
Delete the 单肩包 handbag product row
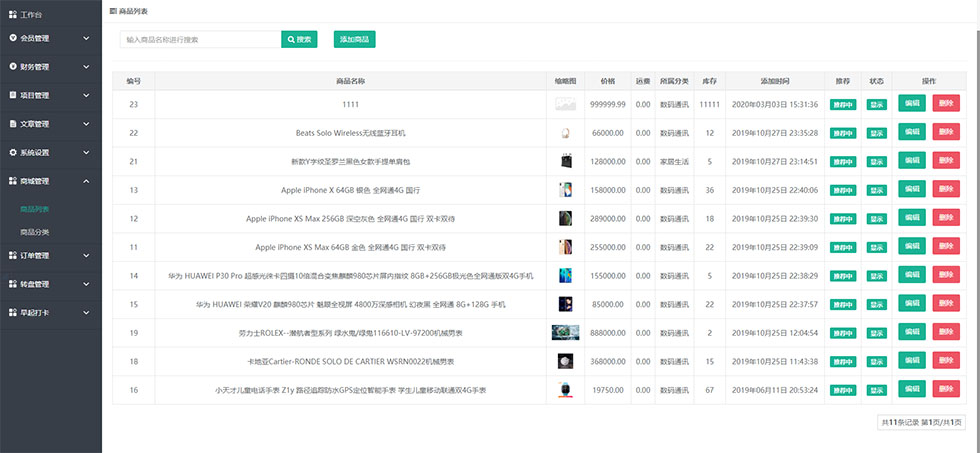(x=946, y=161)
